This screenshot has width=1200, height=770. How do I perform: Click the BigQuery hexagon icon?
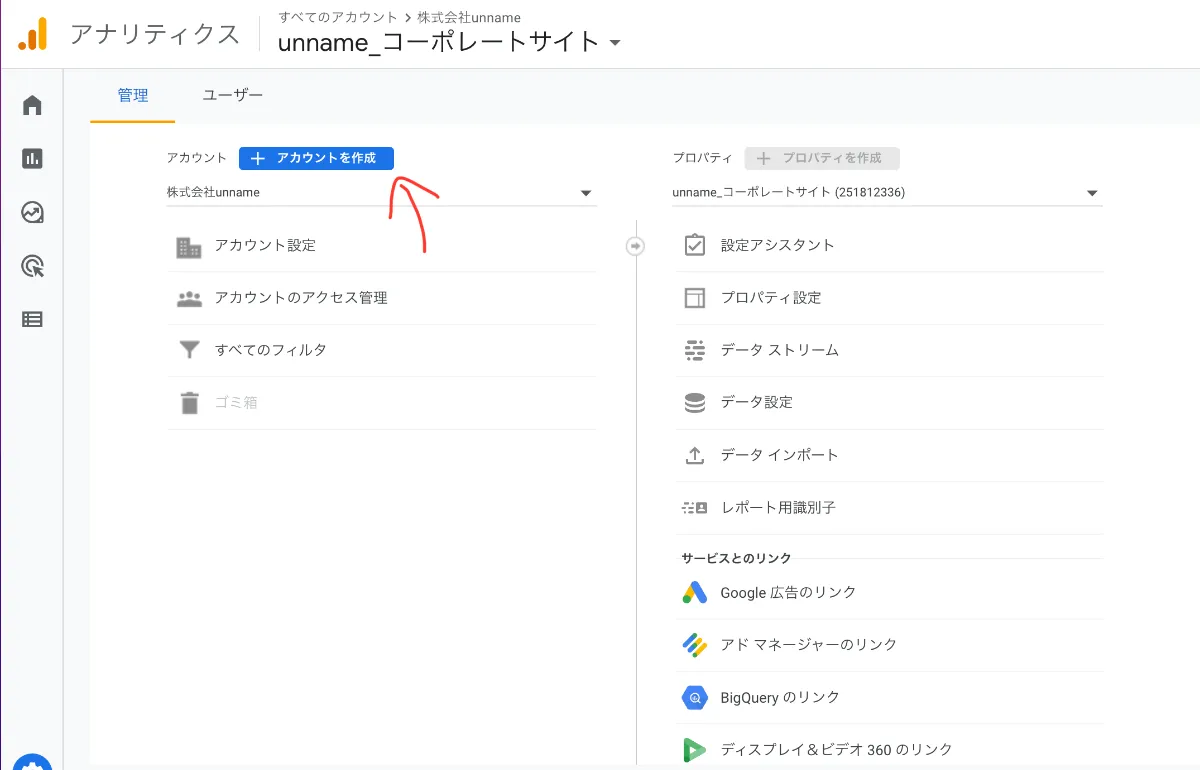[x=695, y=697]
